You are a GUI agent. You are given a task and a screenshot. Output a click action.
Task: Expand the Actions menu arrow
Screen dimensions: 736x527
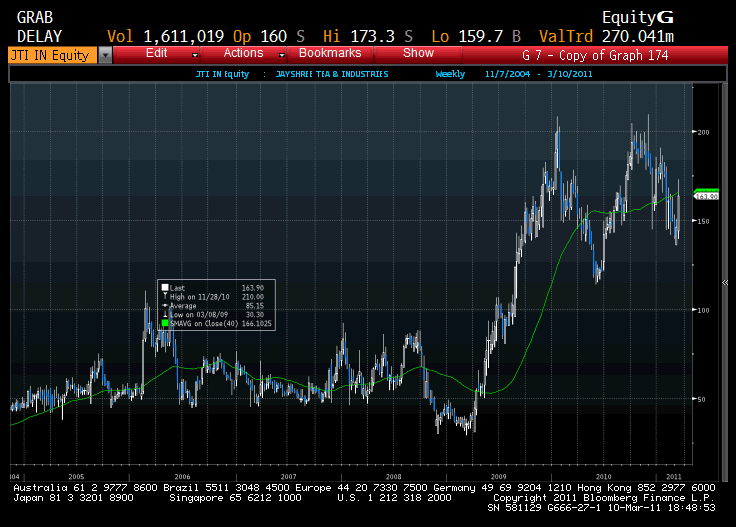click(x=282, y=55)
